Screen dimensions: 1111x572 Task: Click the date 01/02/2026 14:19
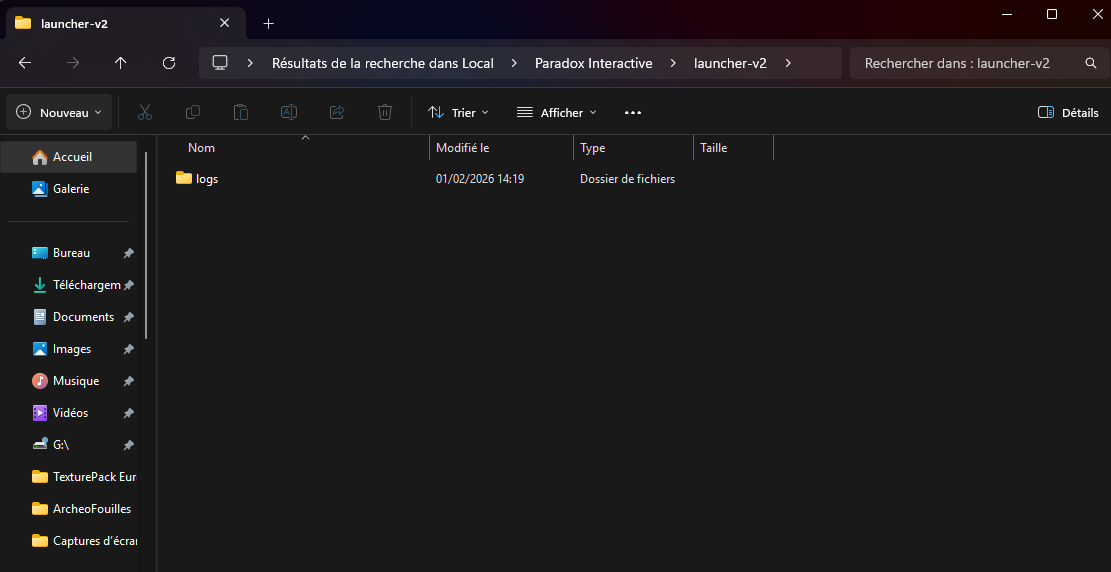pyautogui.click(x=480, y=179)
